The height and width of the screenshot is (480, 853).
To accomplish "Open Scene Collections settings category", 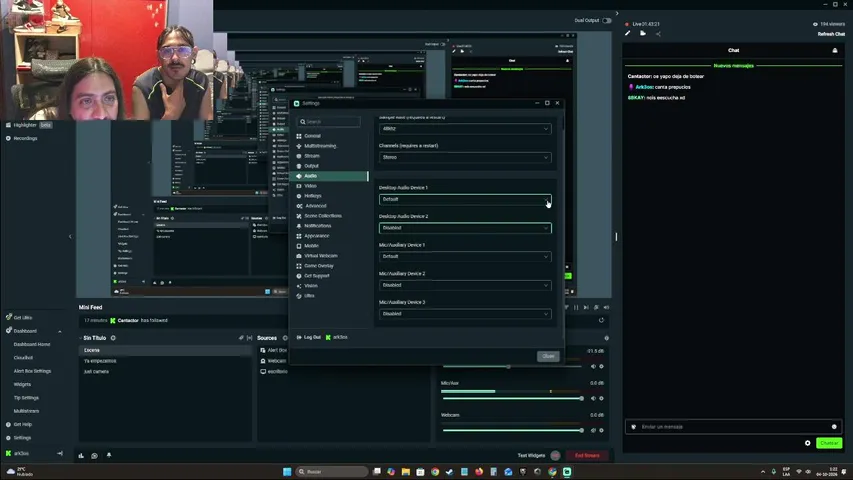I will (x=323, y=216).
